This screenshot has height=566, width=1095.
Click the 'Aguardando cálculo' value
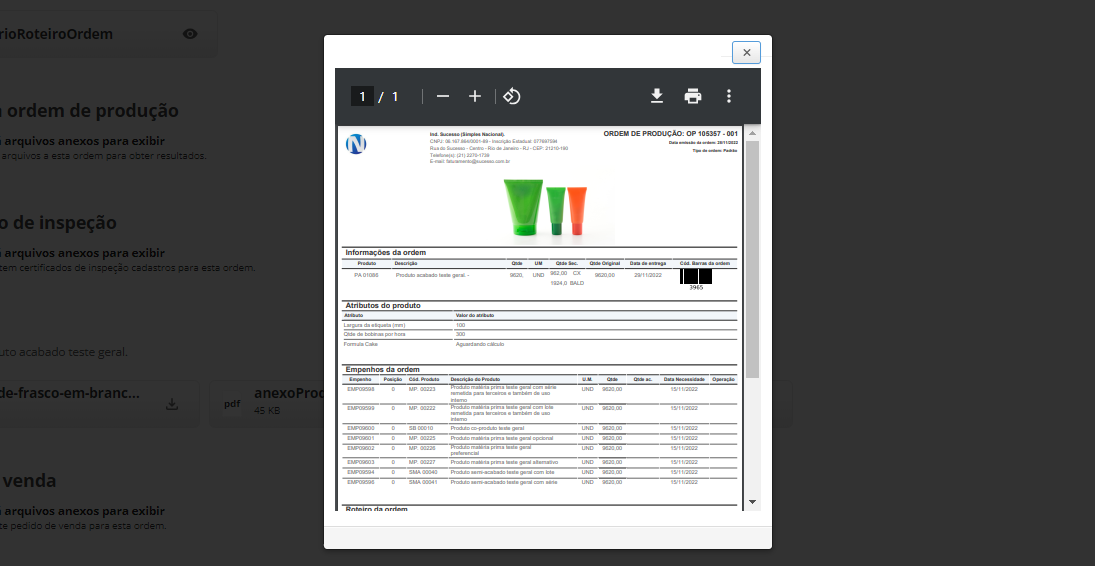[480, 344]
